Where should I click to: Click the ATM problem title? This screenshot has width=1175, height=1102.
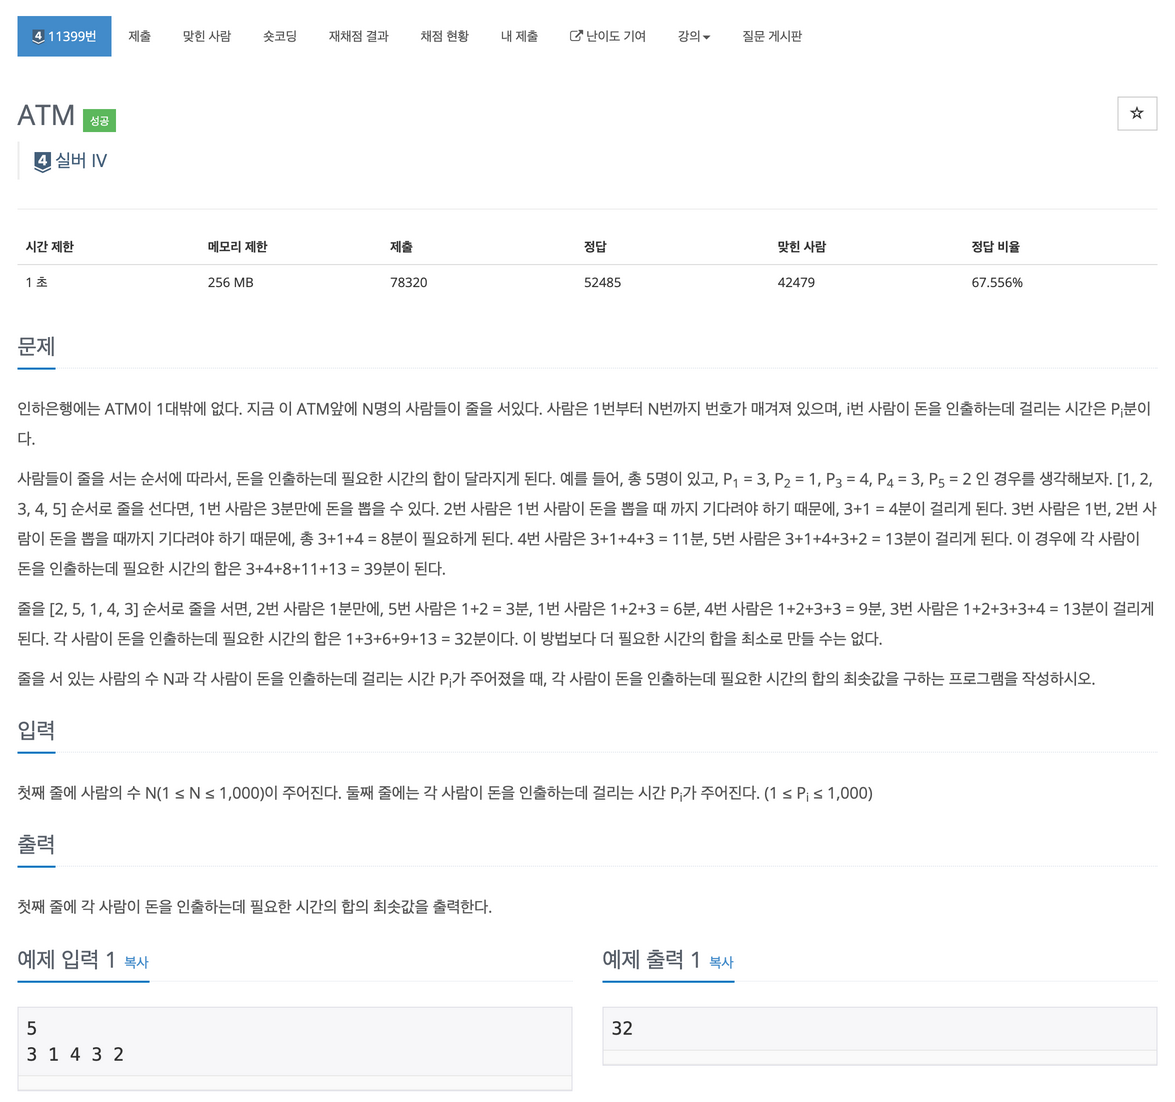46,115
